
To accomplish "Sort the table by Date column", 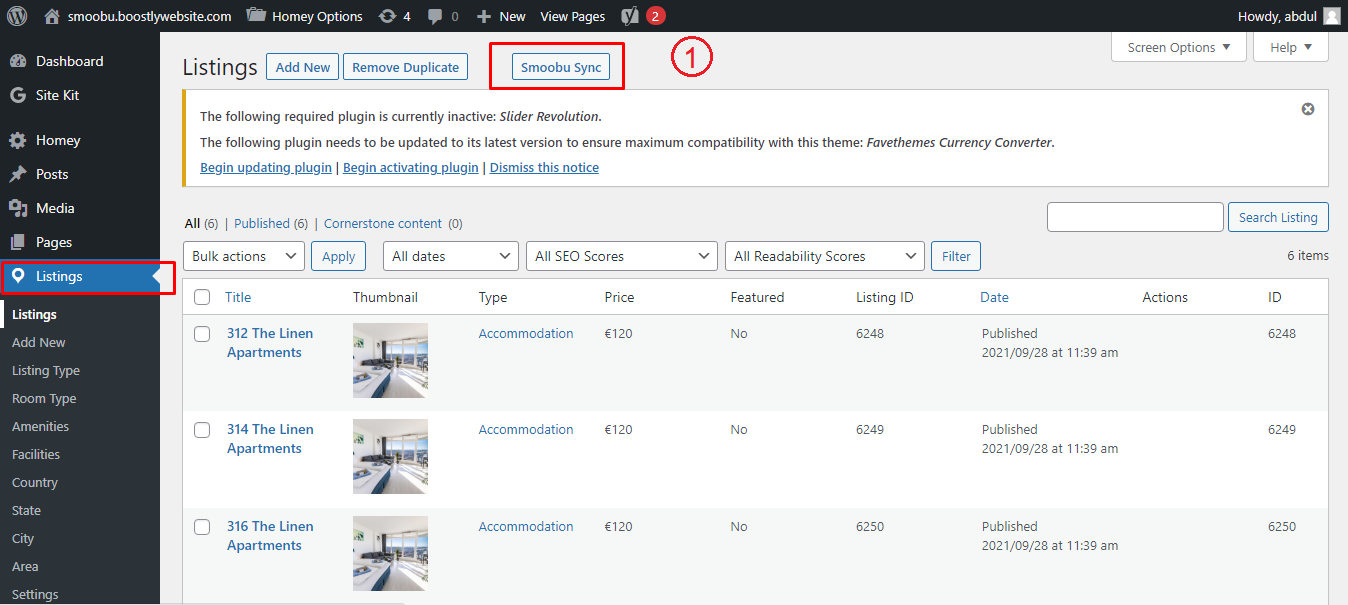I will coord(994,297).
